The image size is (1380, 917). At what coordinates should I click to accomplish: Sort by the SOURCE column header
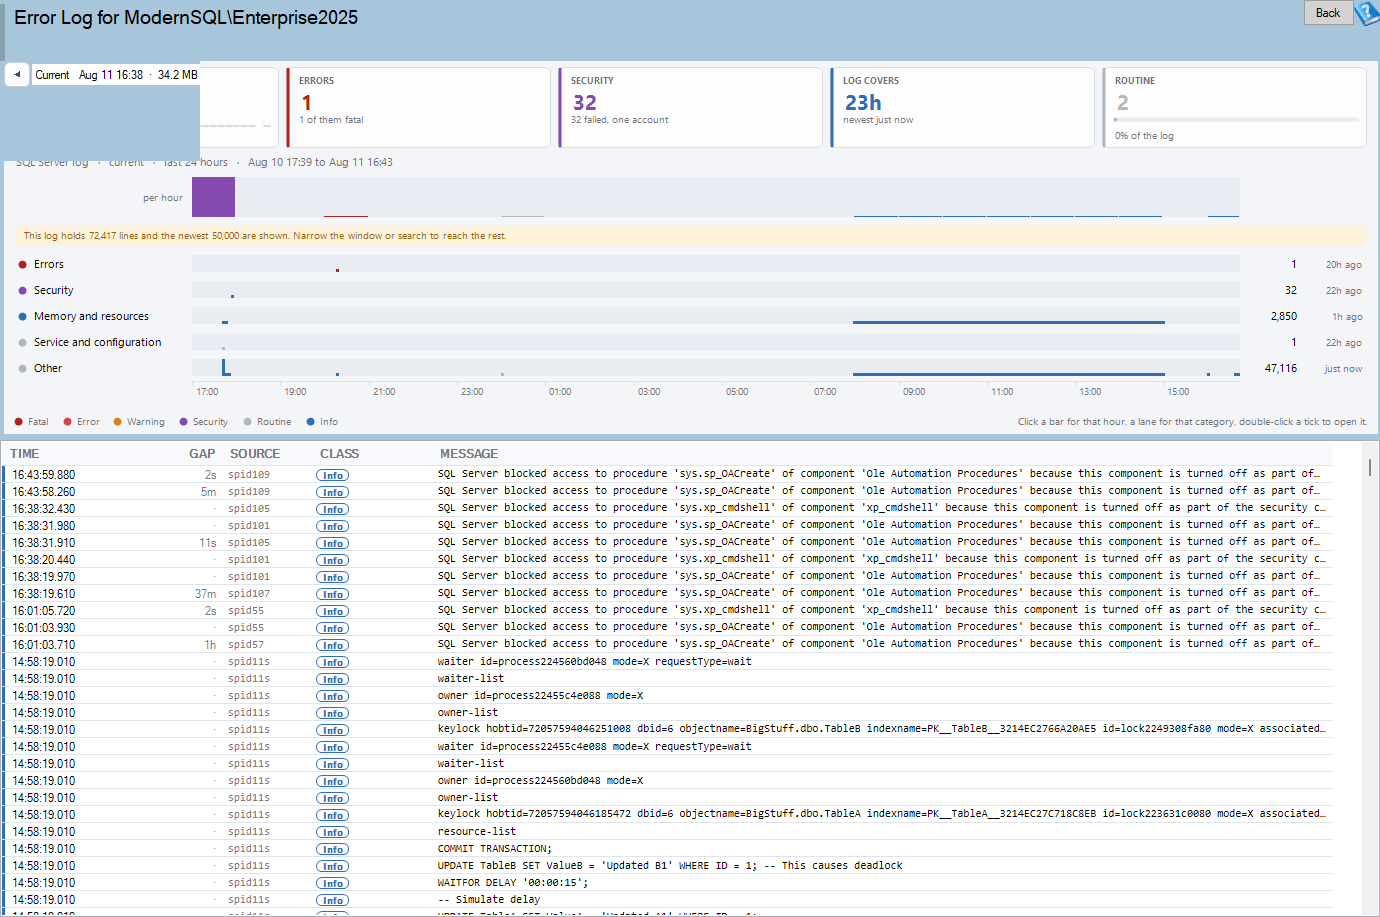pyautogui.click(x=255, y=454)
